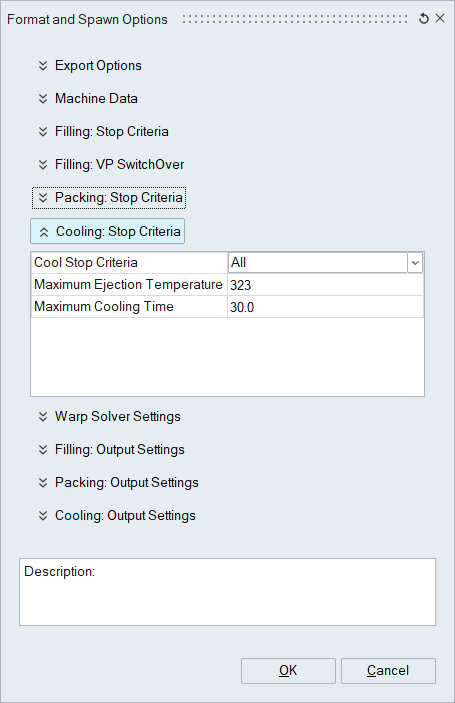Close the Format and Spawn Options panel
455x703 pixels.
coord(440,18)
